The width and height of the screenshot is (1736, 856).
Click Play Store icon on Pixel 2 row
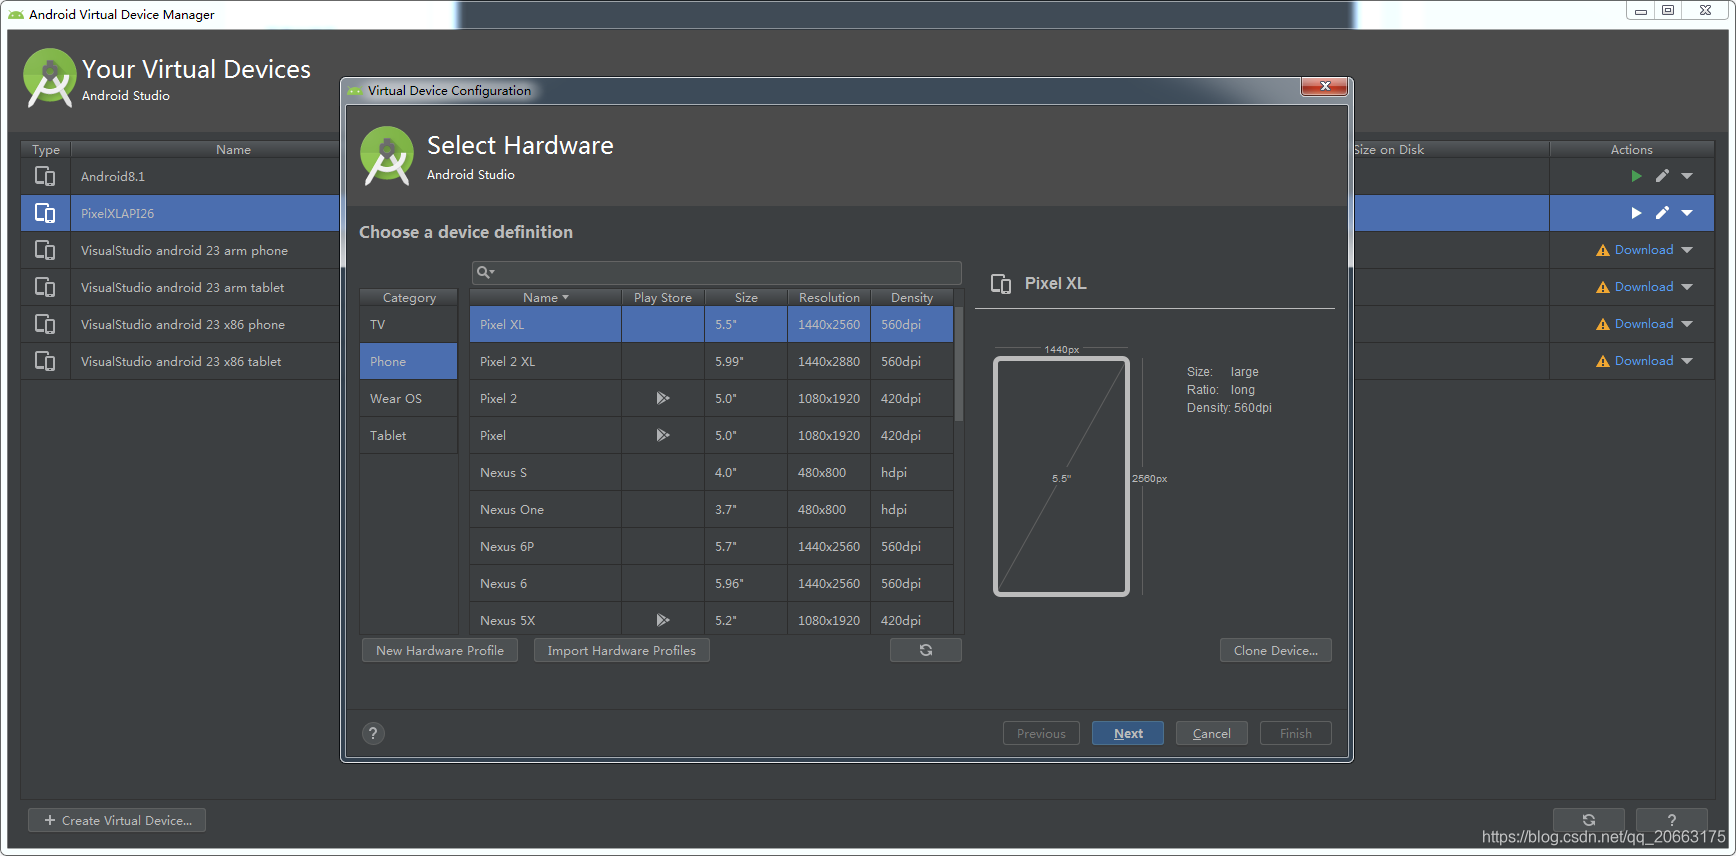point(662,398)
